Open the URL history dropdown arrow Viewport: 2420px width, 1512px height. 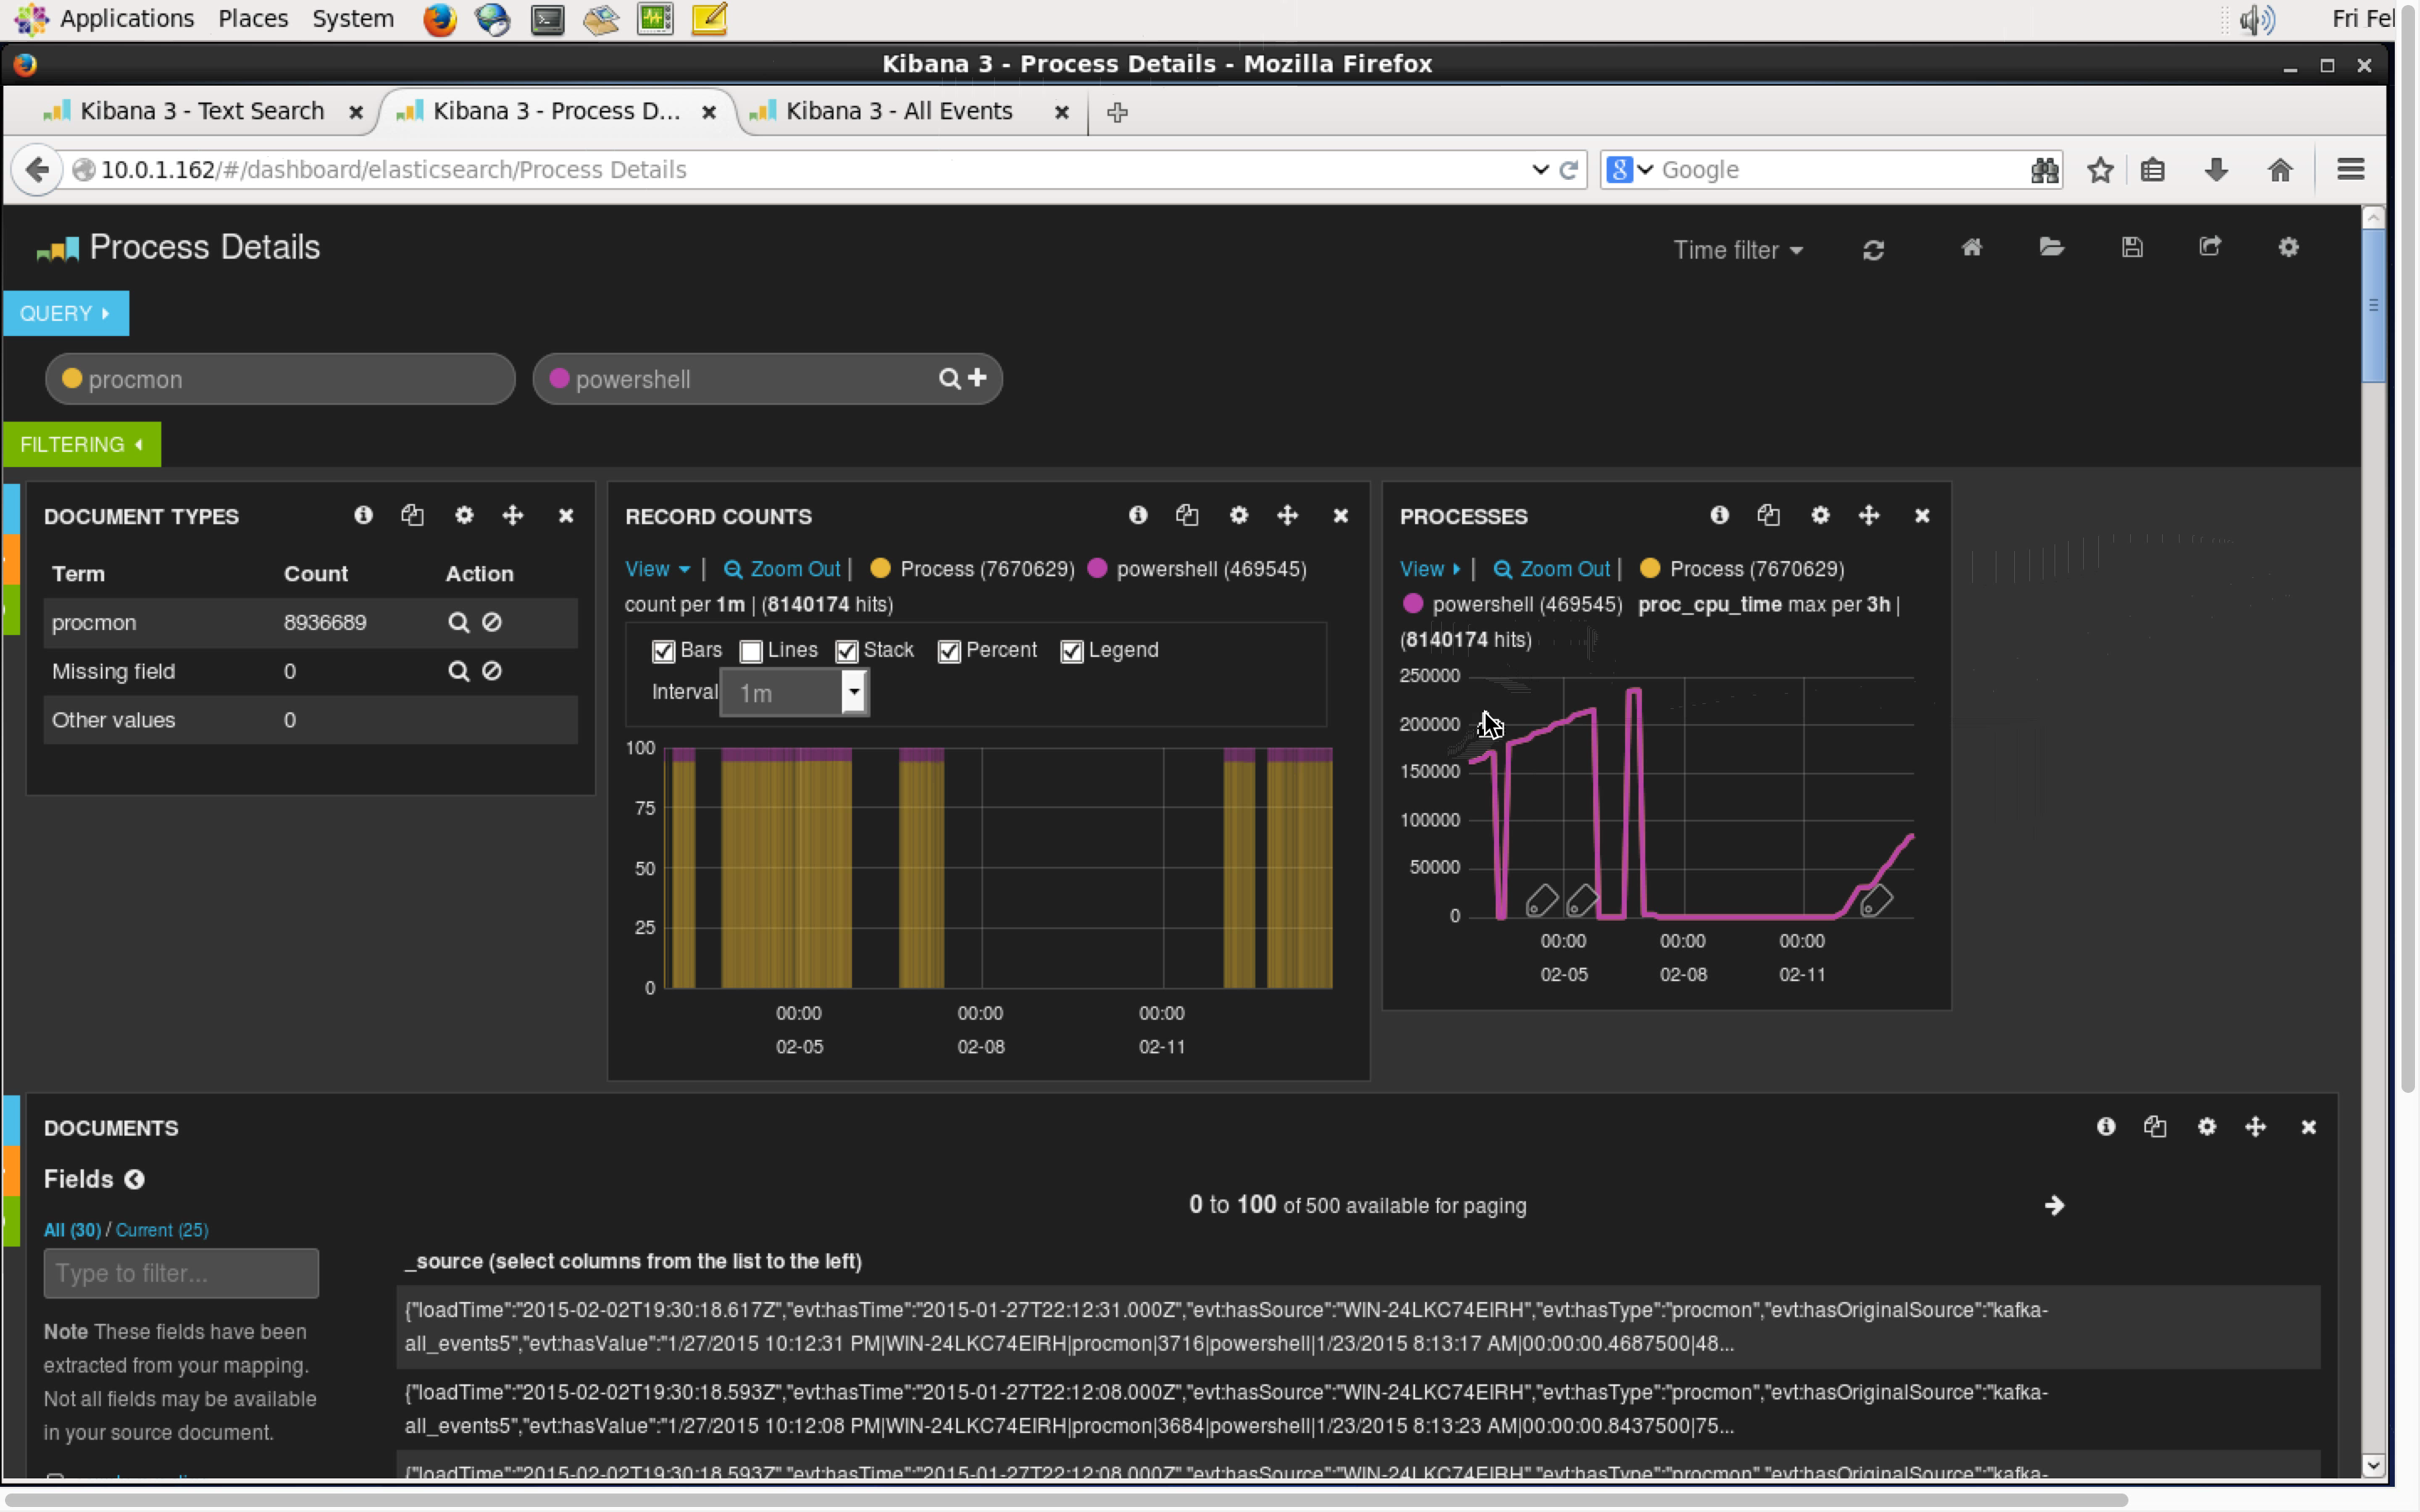point(1540,170)
